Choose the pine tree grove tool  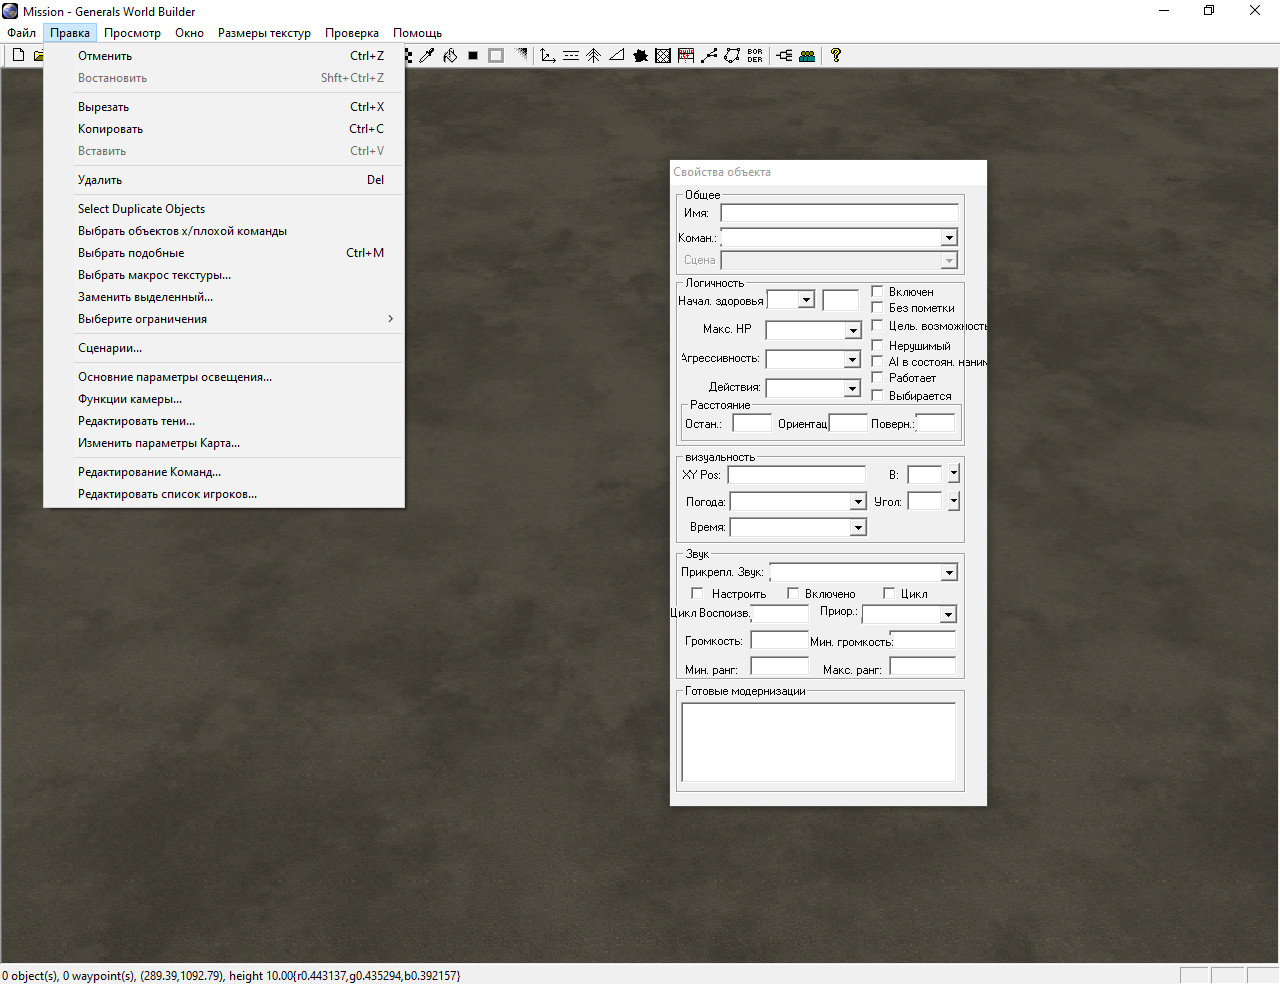pos(593,56)
